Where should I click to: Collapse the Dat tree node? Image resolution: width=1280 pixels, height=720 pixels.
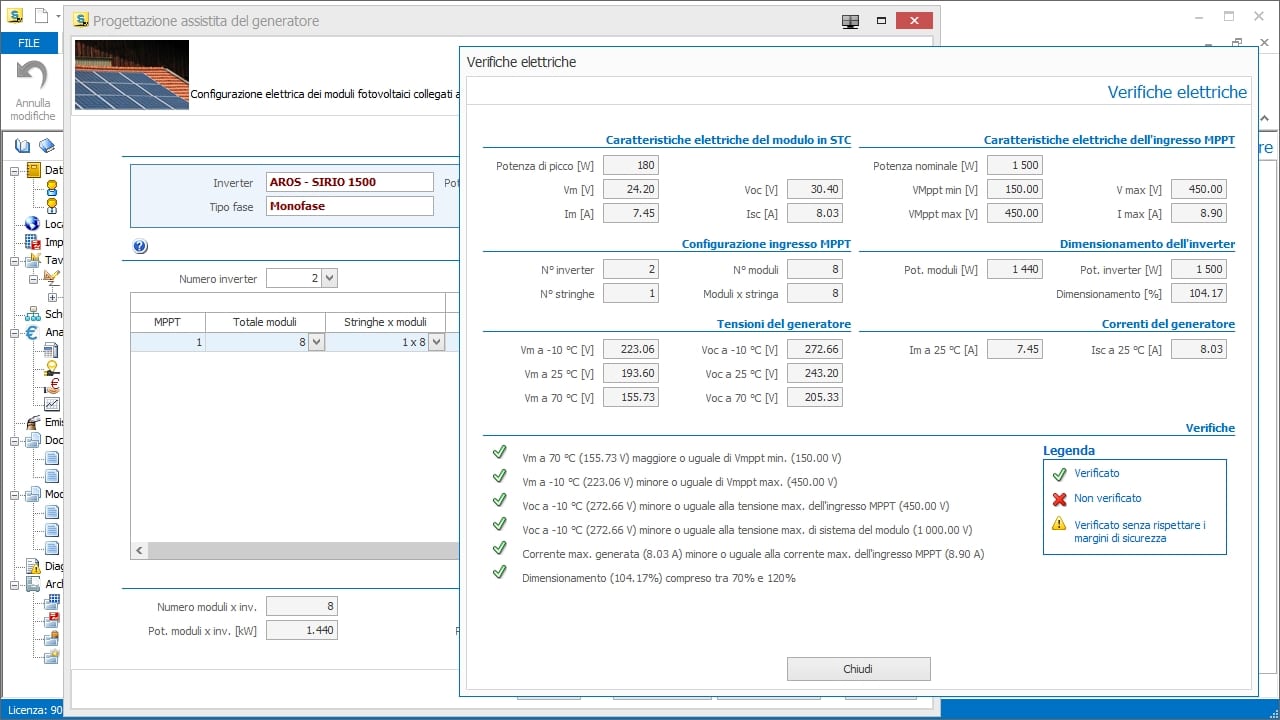point(15,170)
